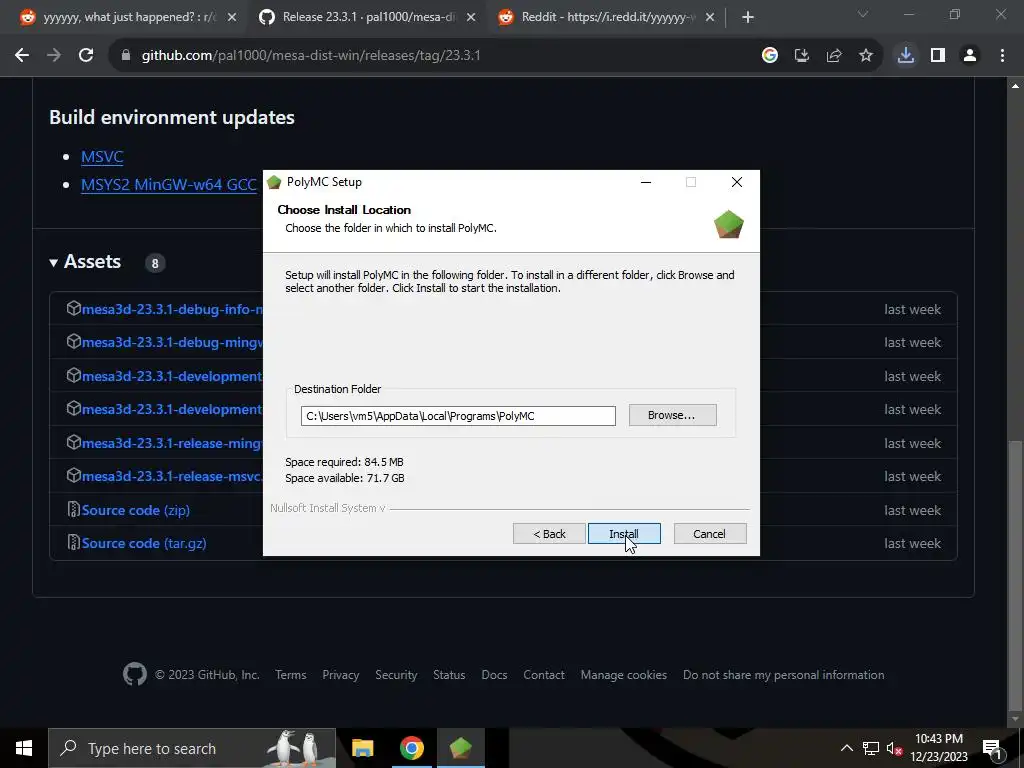Open the MSVC link
The image size is (1024, 768).
[x=102, y=157]
